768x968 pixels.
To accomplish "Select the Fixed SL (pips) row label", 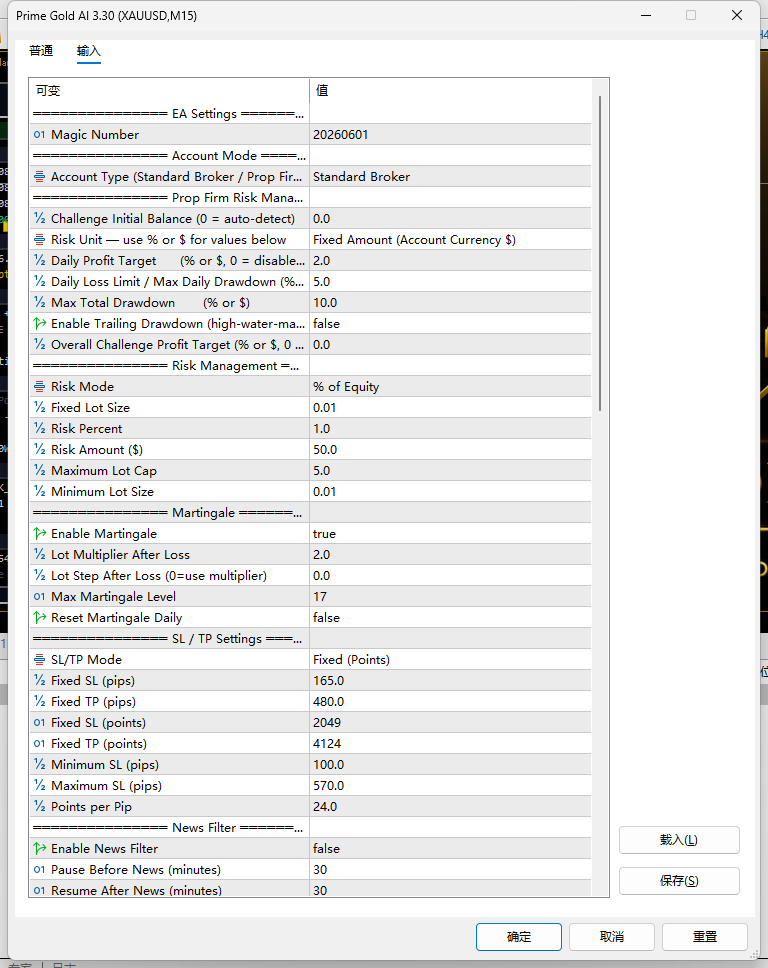I will pyautogui.click(x=93, y=680).
